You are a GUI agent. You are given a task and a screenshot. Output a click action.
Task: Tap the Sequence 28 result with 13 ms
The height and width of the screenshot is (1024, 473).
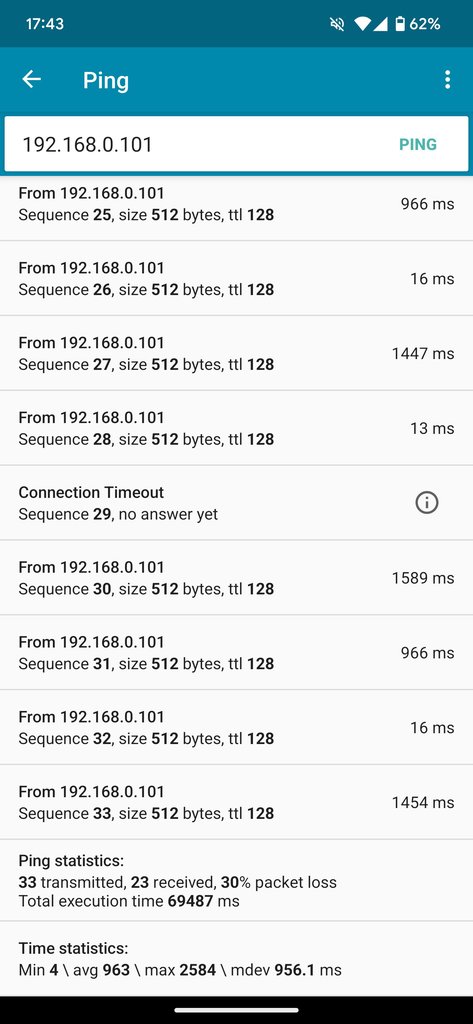pos(236,428)
